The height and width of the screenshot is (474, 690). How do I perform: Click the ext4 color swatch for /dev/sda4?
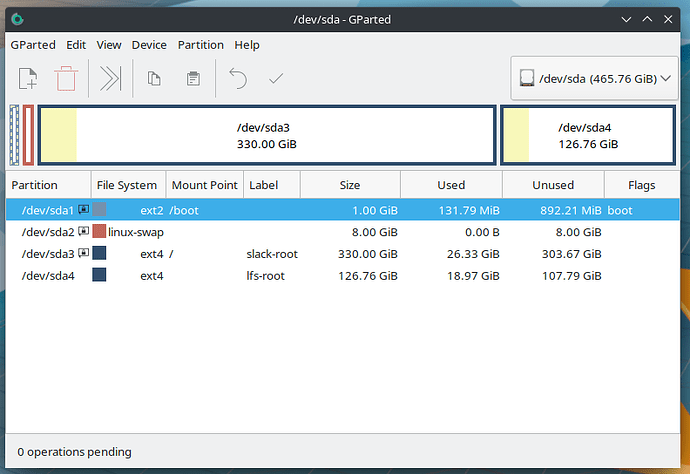[x=99, y=275]
